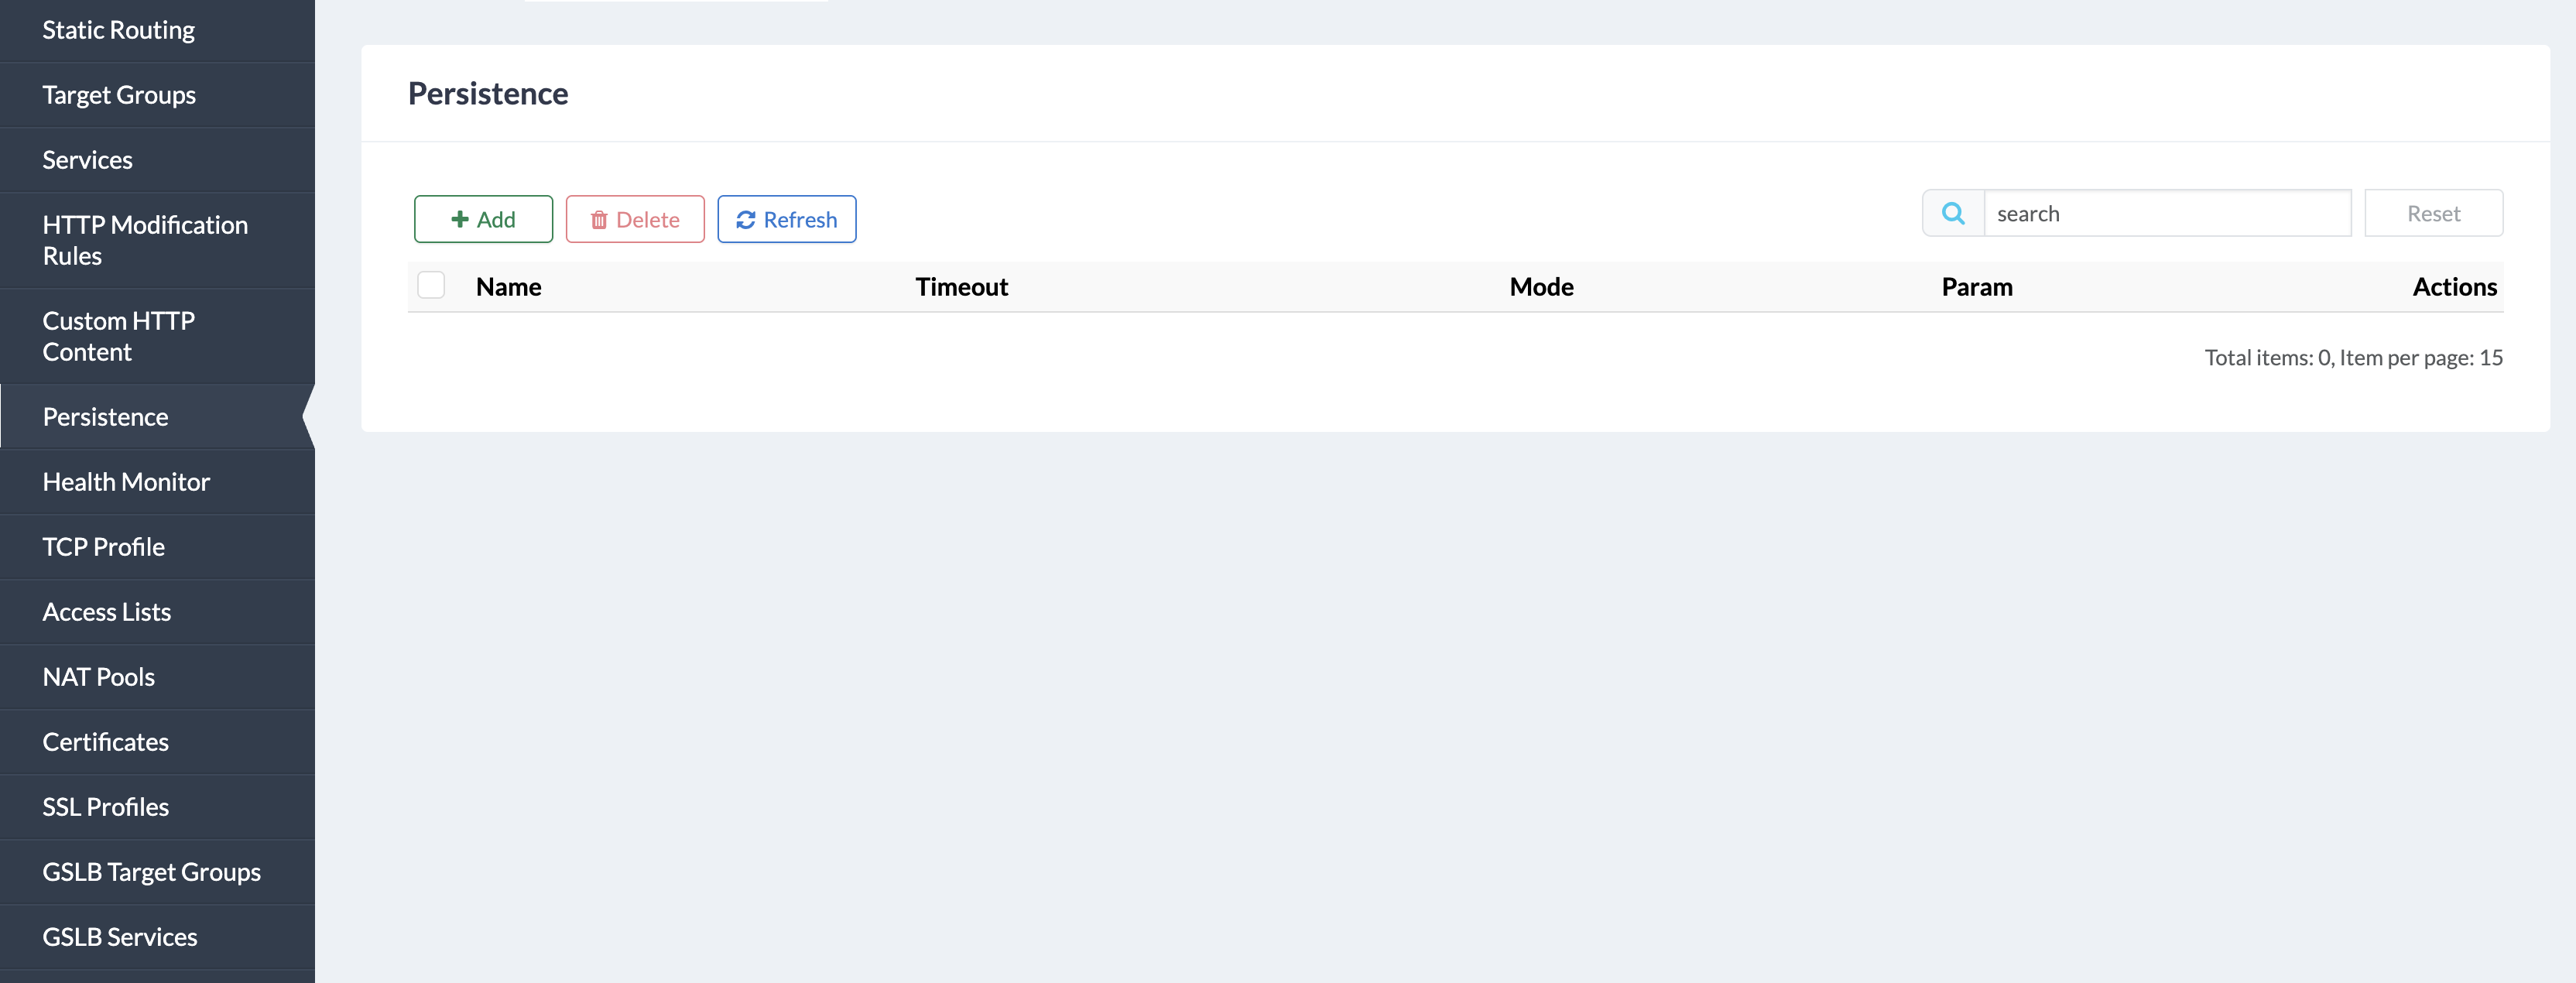Open Static Routing in sidebar
The width and height of the screenshot is (2576, 983).
click(118, 30)
